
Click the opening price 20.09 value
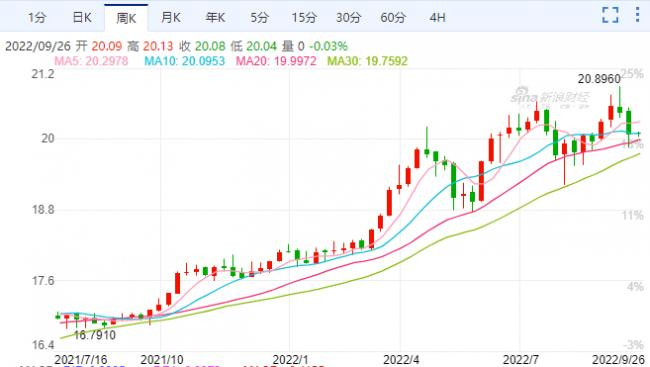107,46
